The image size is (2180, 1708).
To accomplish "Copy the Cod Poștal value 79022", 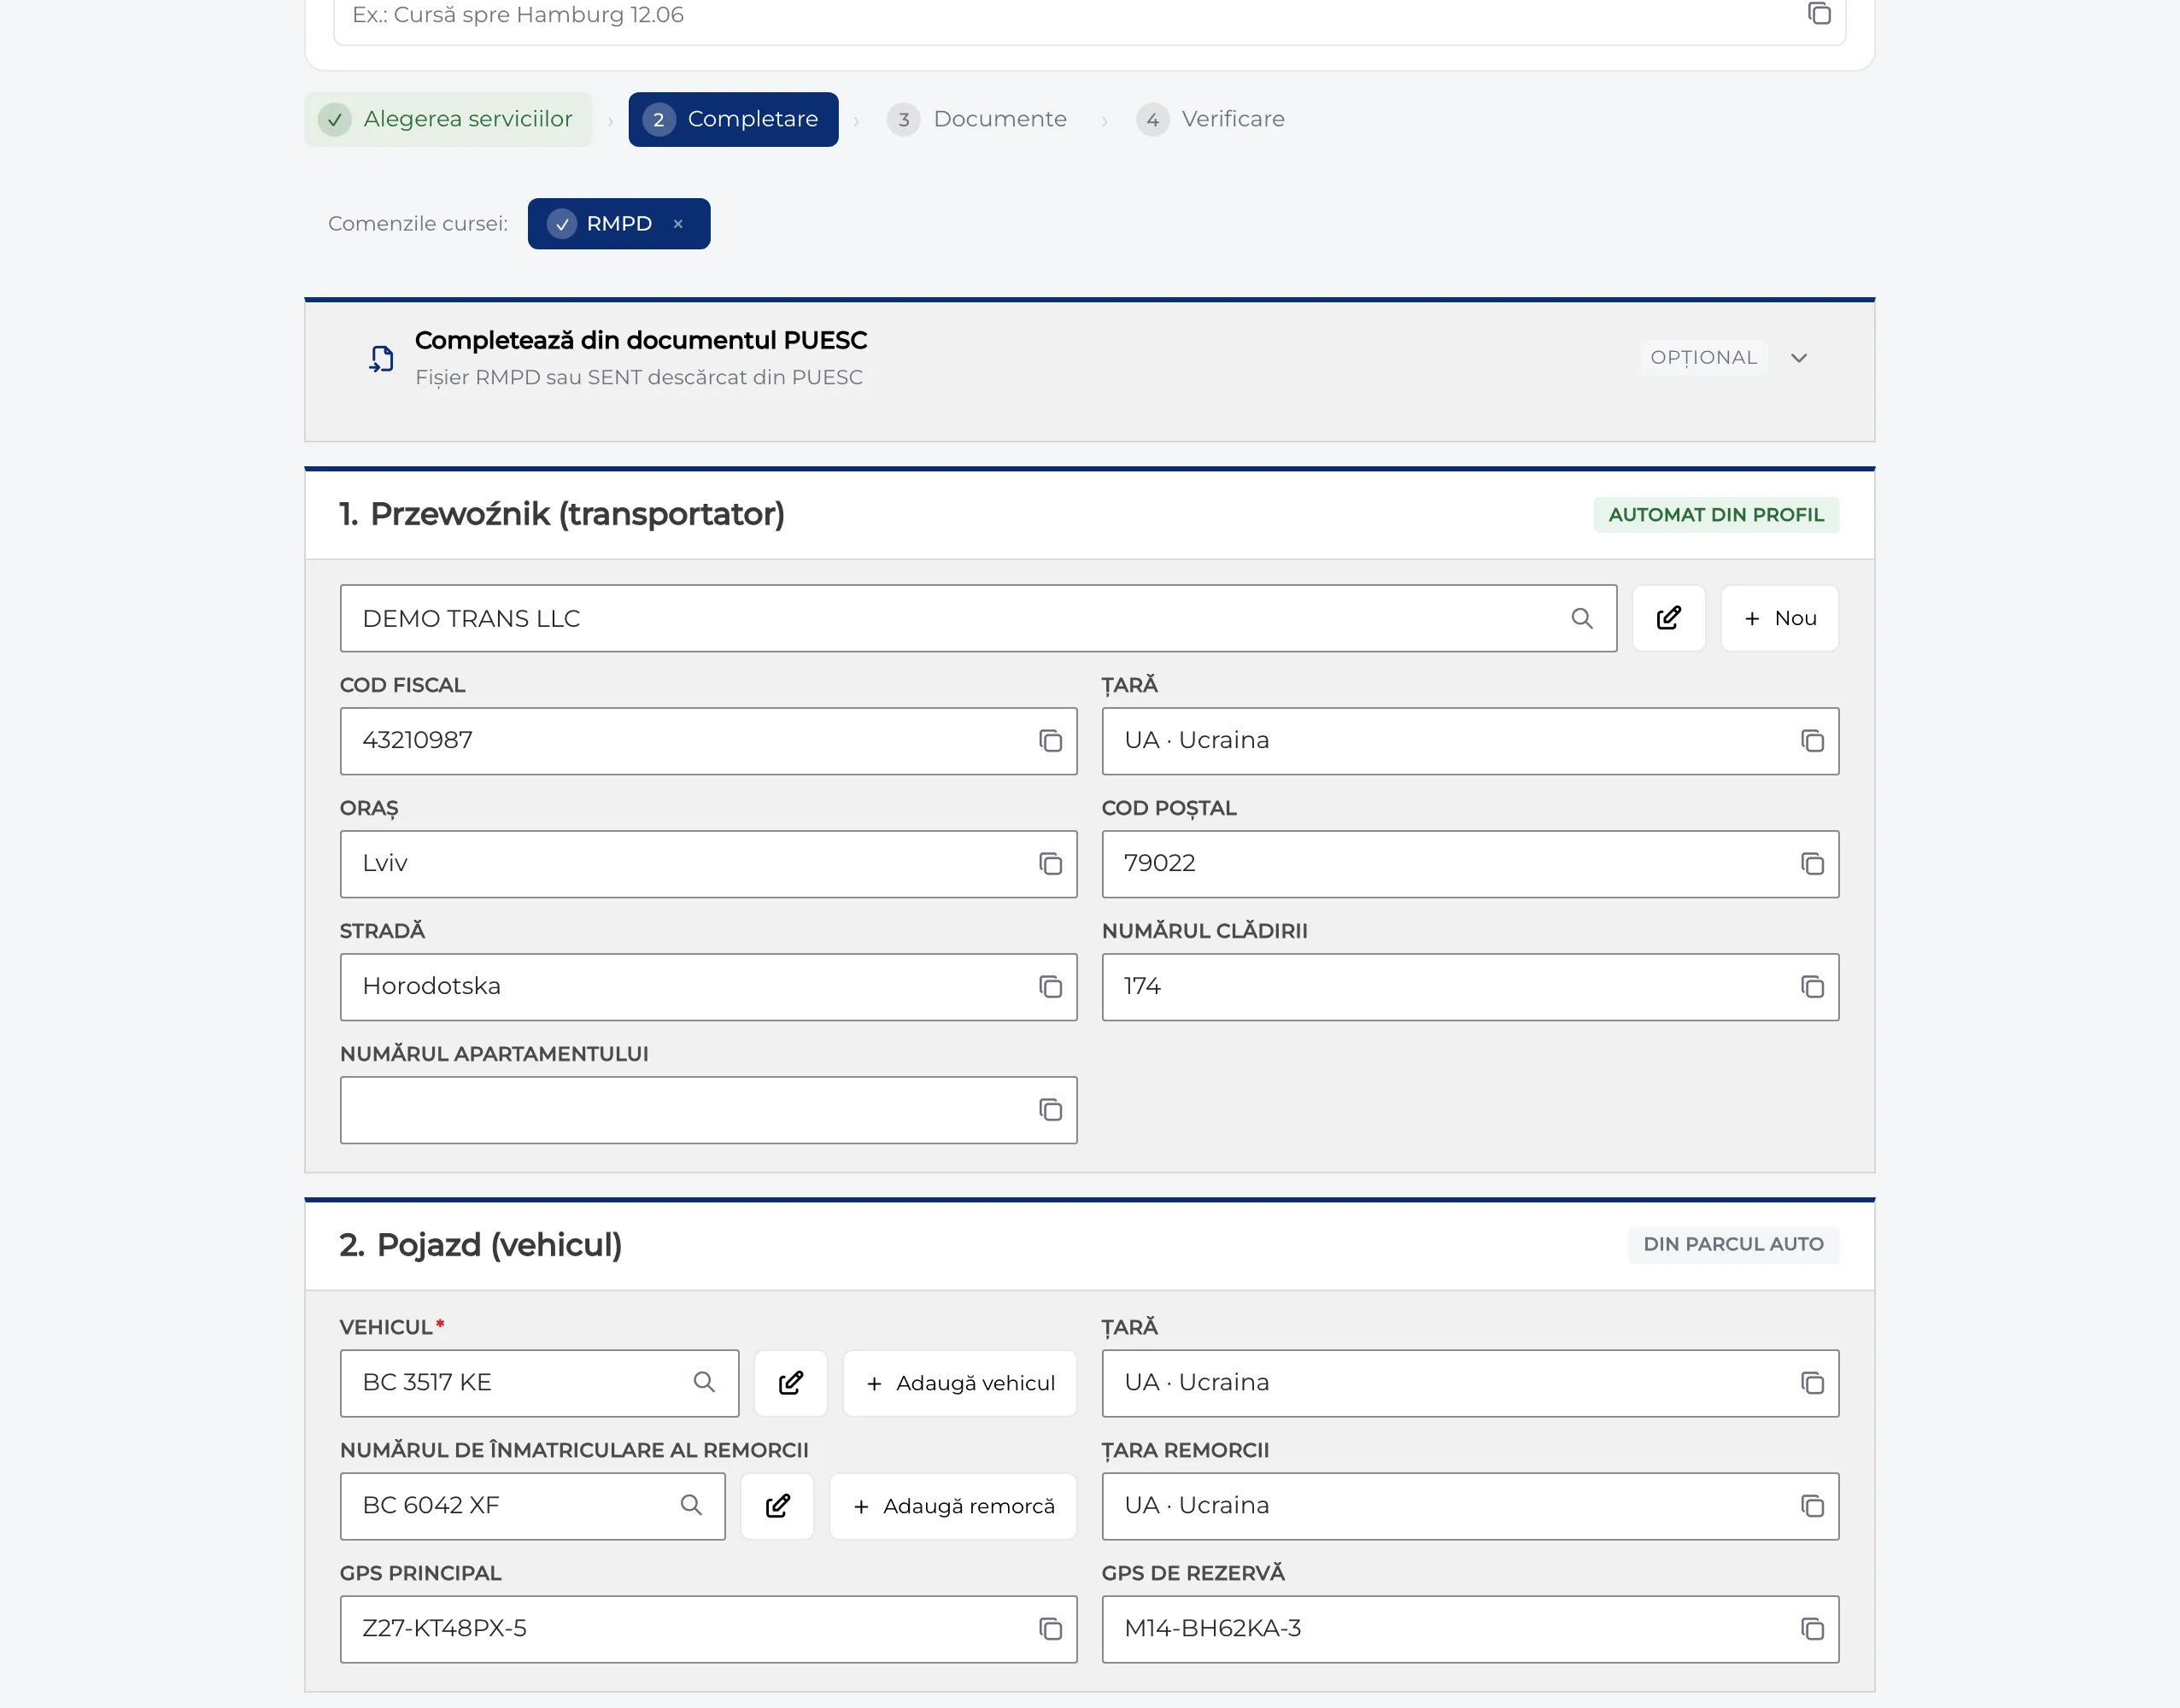I will (1812, 864).
